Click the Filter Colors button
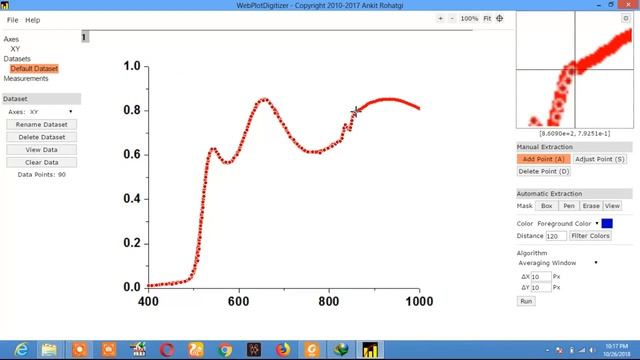640x360 pixels. click(x=590, y=236)
